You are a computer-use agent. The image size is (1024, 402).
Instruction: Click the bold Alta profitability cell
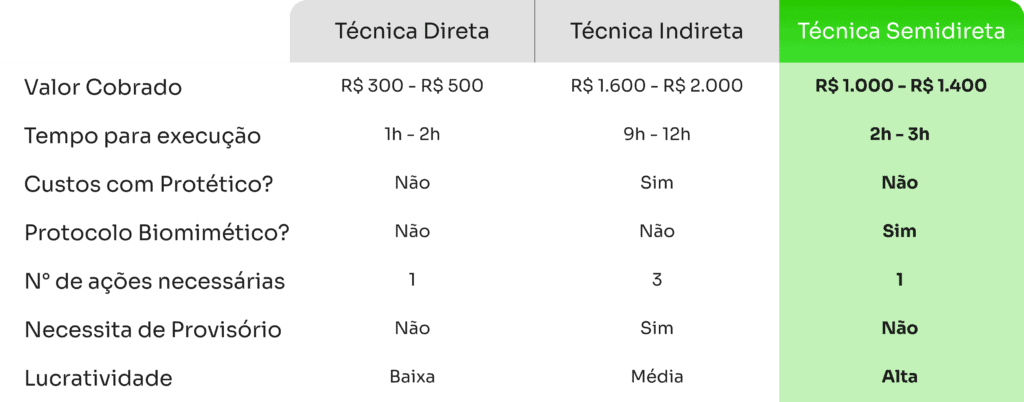[x=901, y=377]
